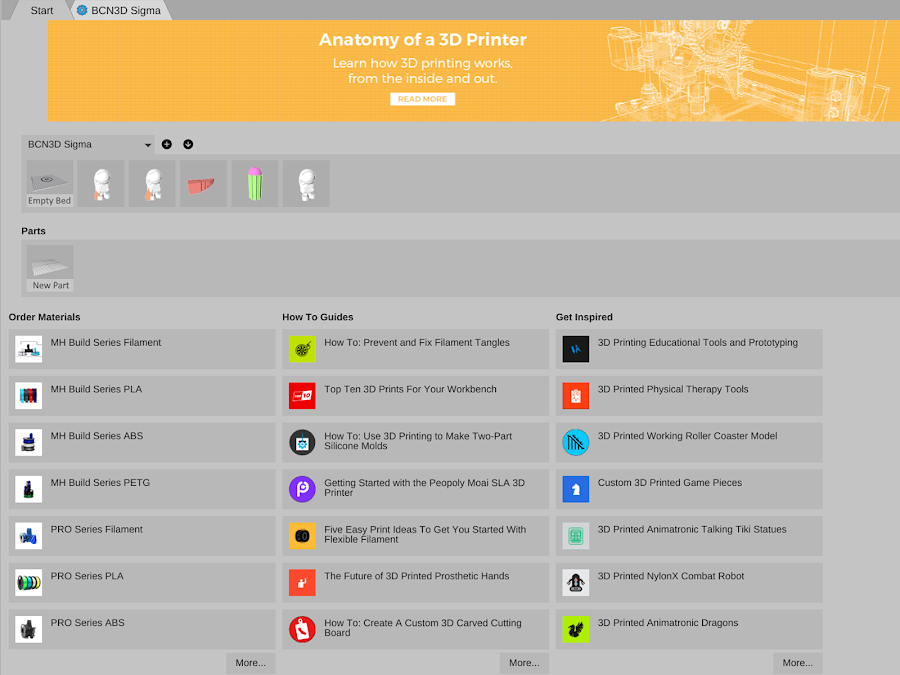
Task: Open PRO Series ABS link
Action: (x=87, y=623)
